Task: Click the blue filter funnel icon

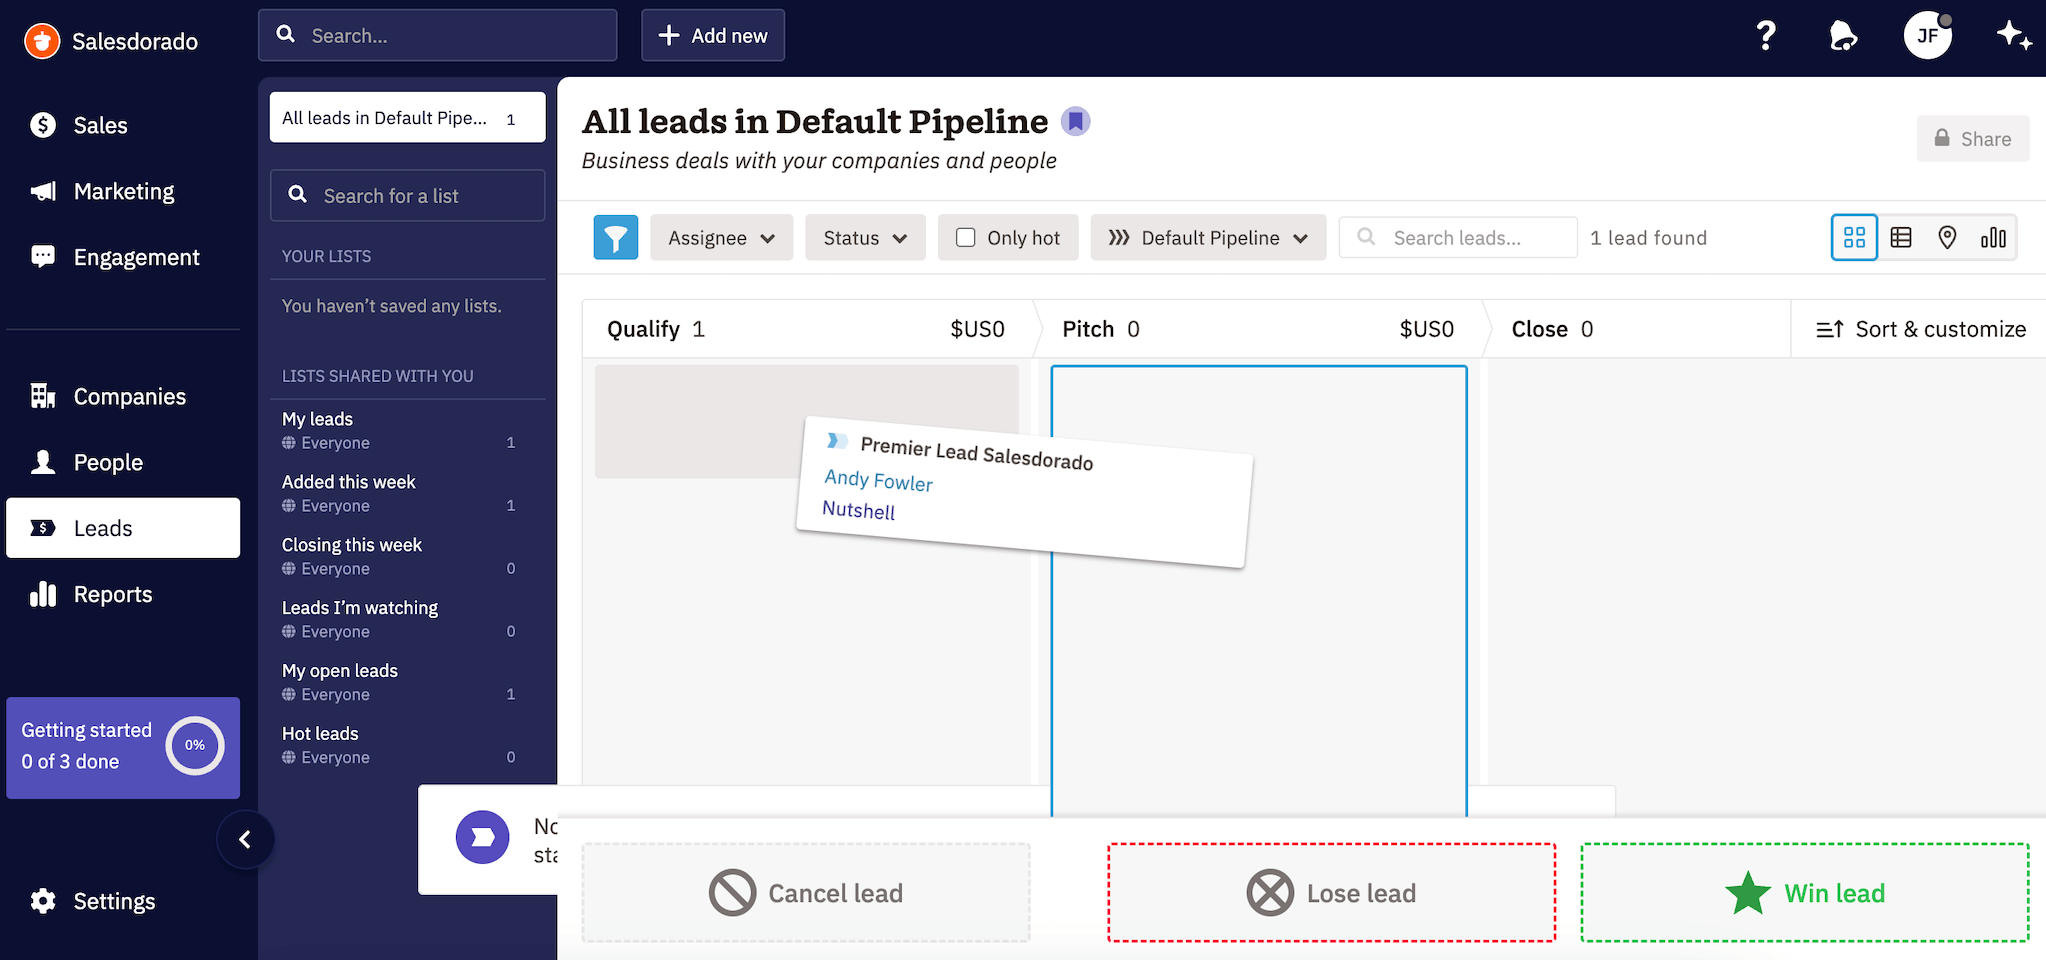Action: pos(615,238)
